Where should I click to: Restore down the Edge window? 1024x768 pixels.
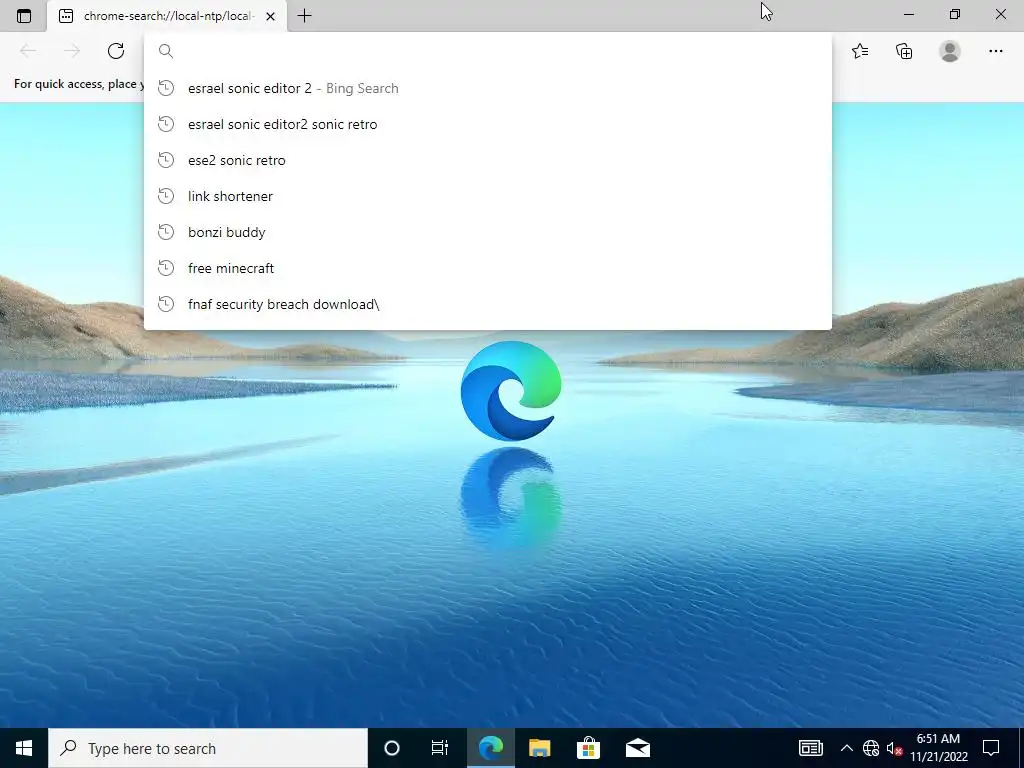955,14
